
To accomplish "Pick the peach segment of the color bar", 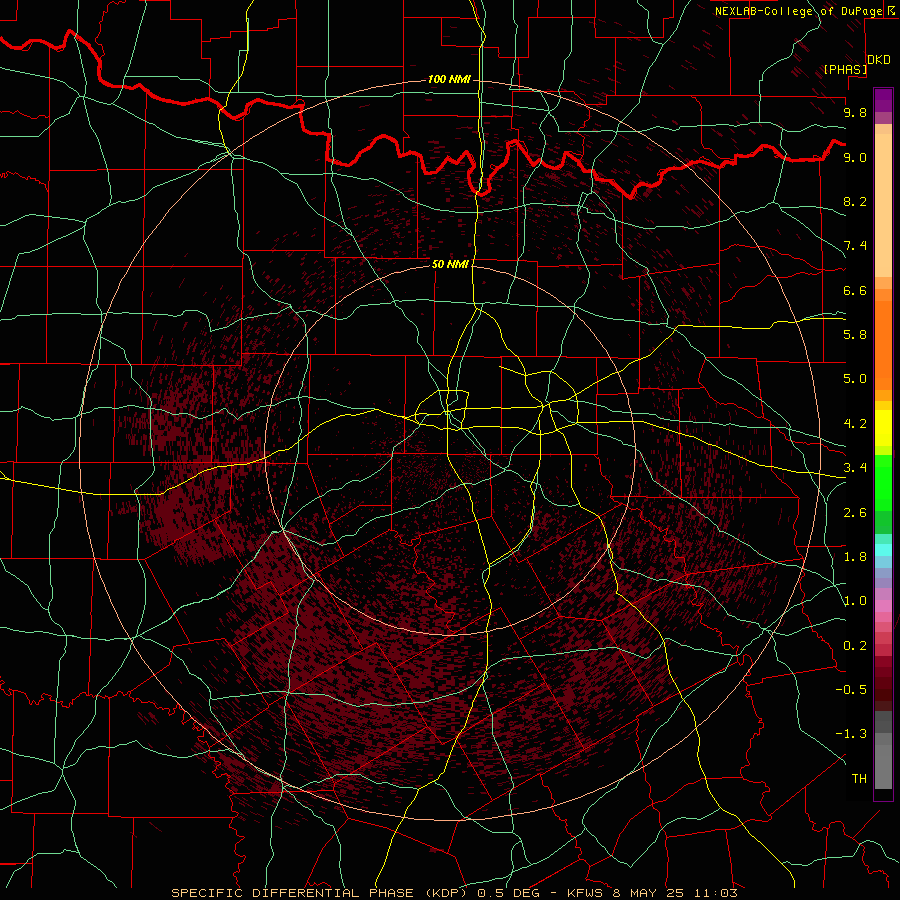I will [883, 205].
